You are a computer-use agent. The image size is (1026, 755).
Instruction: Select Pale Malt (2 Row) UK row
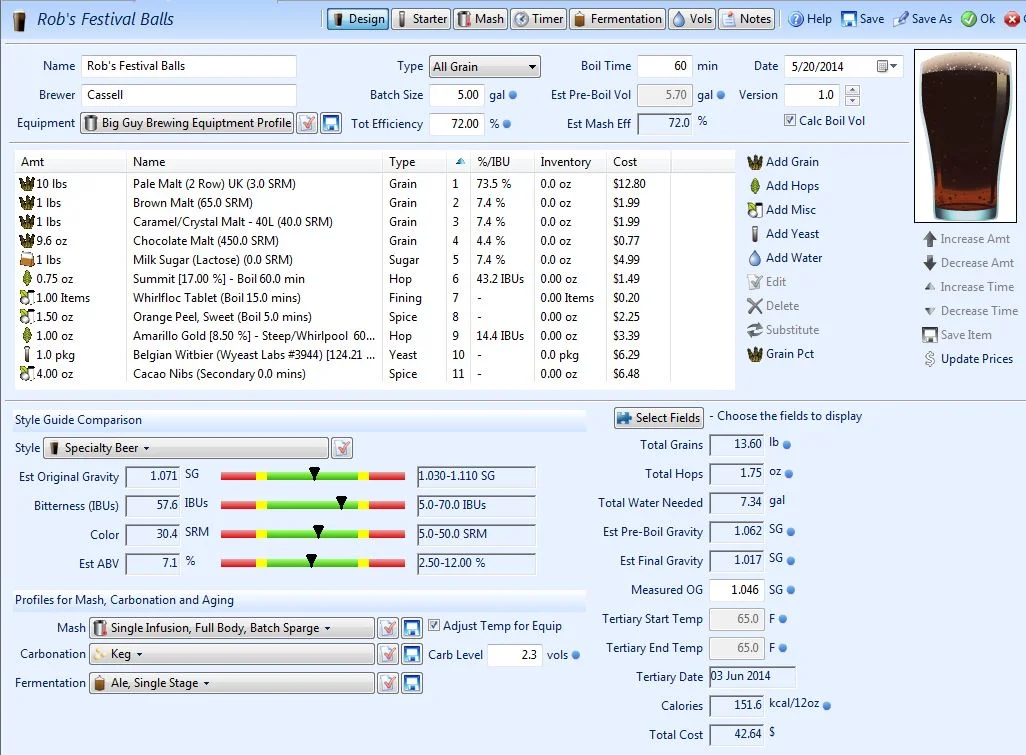tap(374, 184)
